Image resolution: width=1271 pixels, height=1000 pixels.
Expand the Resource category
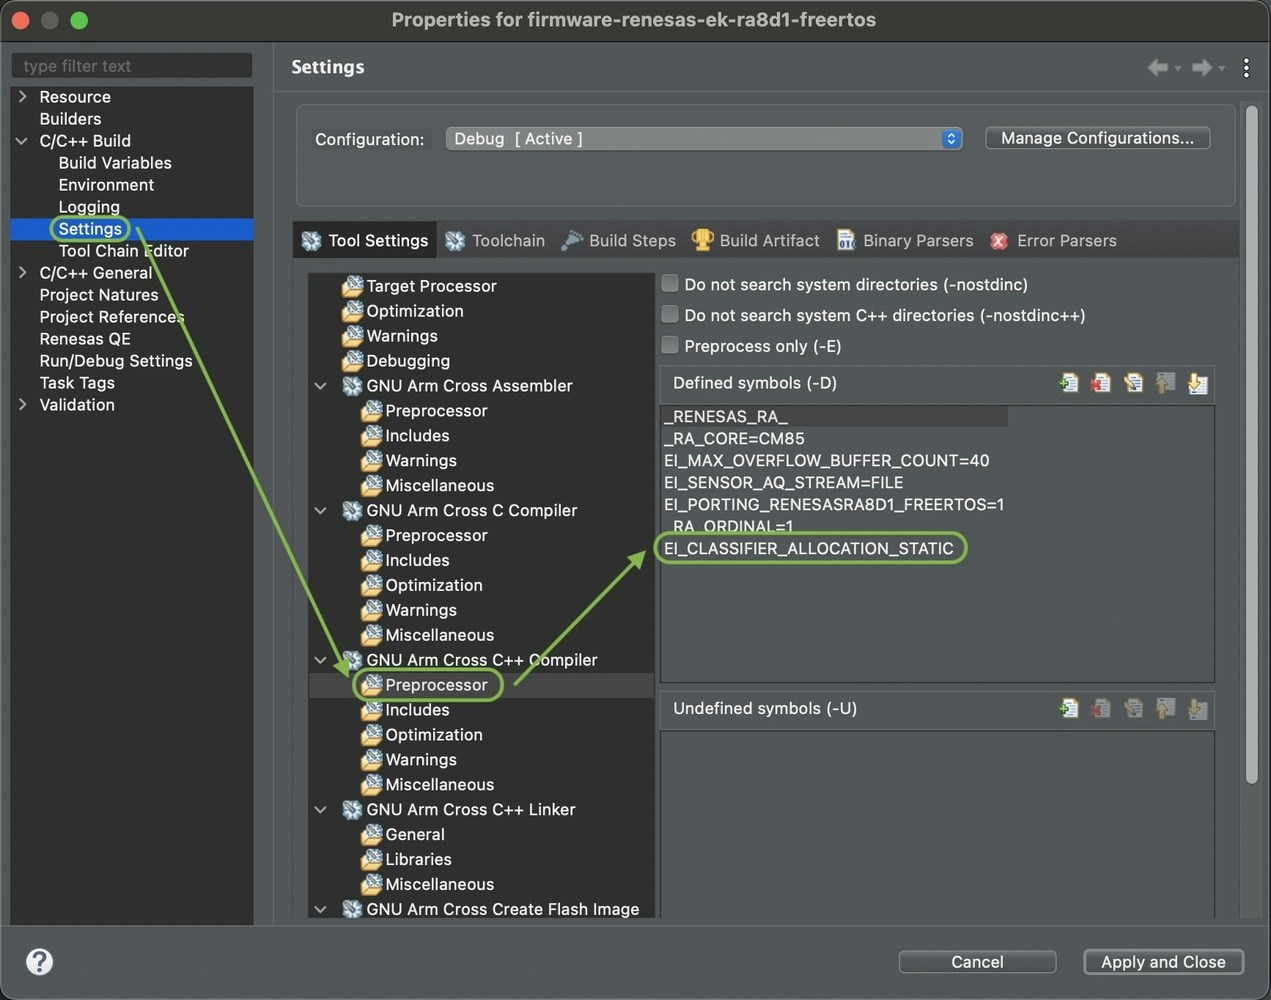coord(22,97)
